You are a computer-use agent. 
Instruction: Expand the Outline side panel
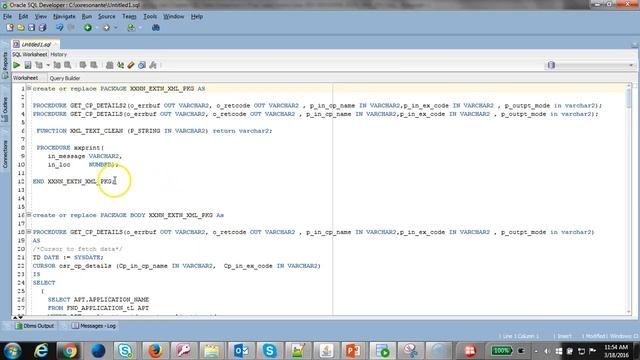(x=5, y=109)
